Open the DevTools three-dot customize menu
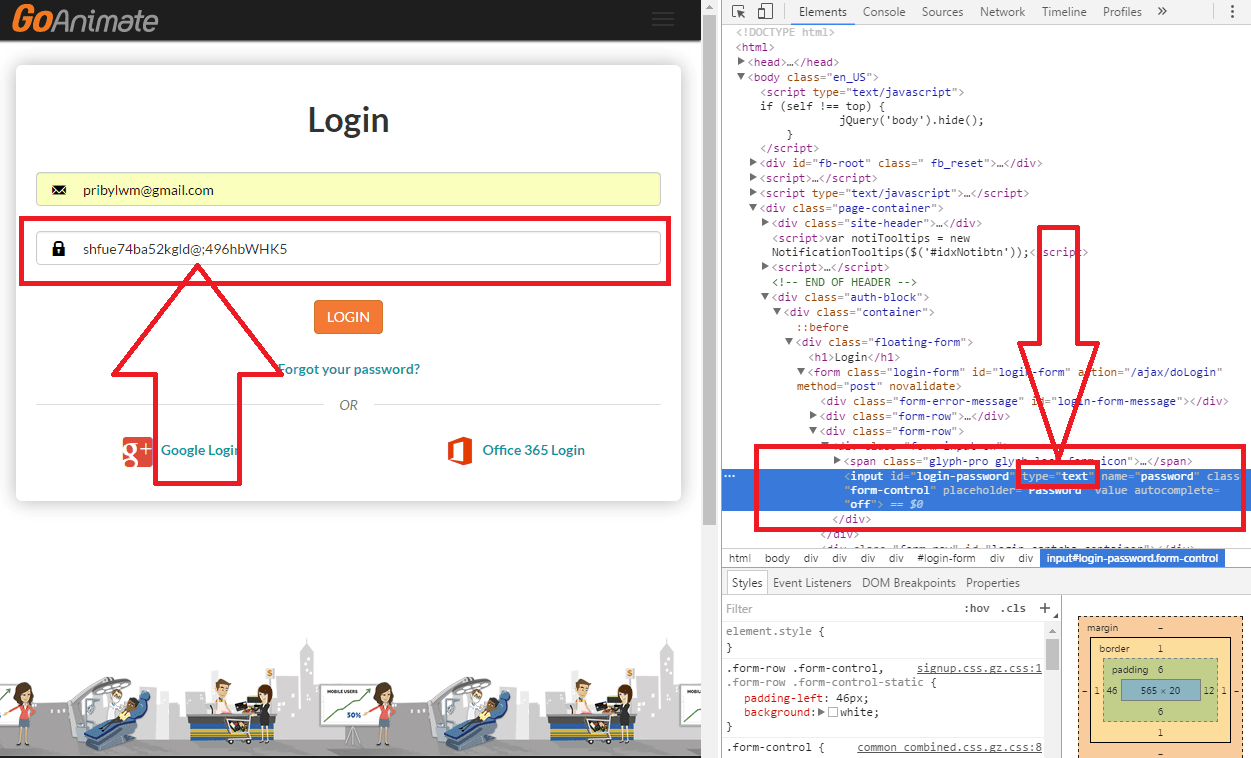 pyautogui.click(x=1231, y=12)
